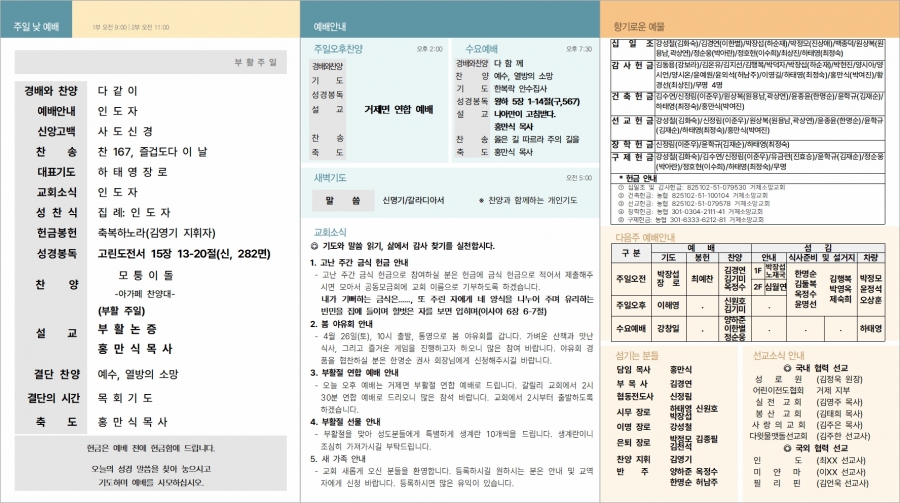Select the '부 활 주 일' banner text
The height and width of the screenshot is (503, 900).
(x=255, y=62)
